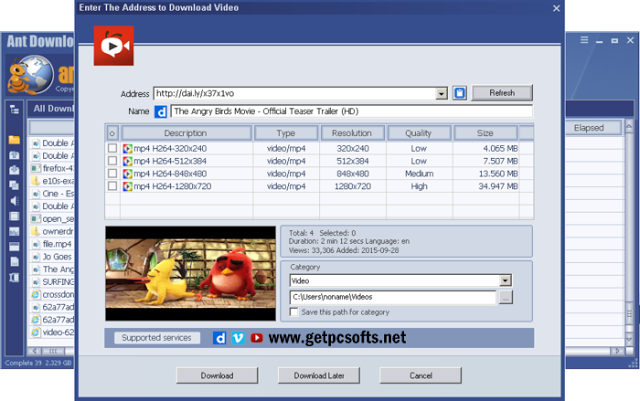Check the mp4 H264-1280x720 row checkbox
Viewport: 640px width, 401px height.
click(x=112, y=186)
